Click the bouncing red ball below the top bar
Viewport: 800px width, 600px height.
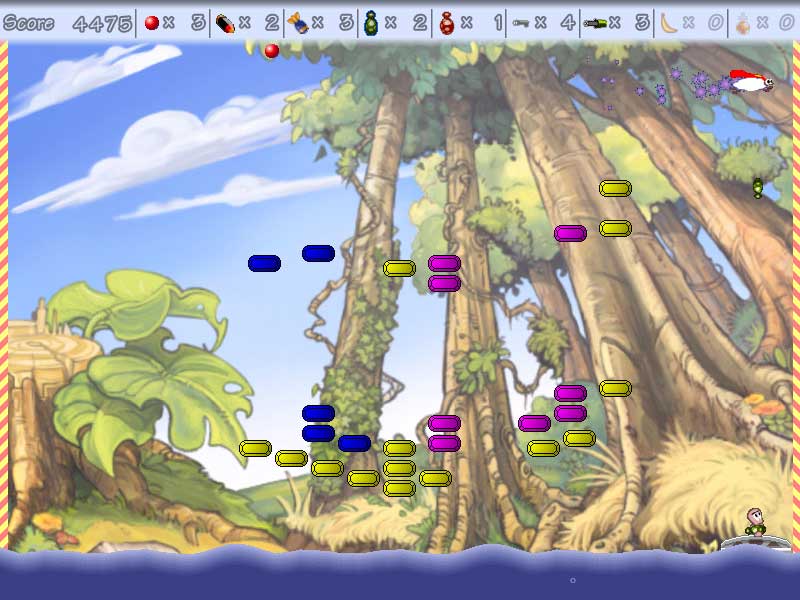click(271, 51)
